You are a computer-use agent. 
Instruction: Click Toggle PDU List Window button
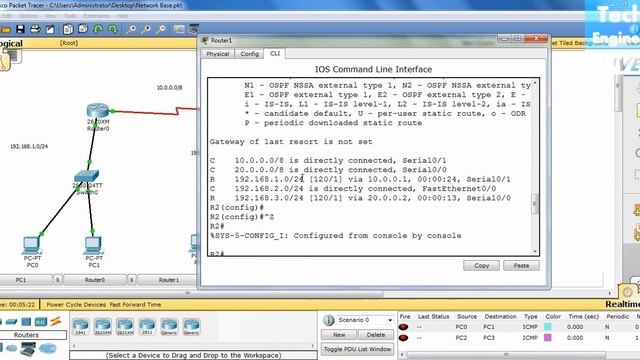tap(357, 349)
